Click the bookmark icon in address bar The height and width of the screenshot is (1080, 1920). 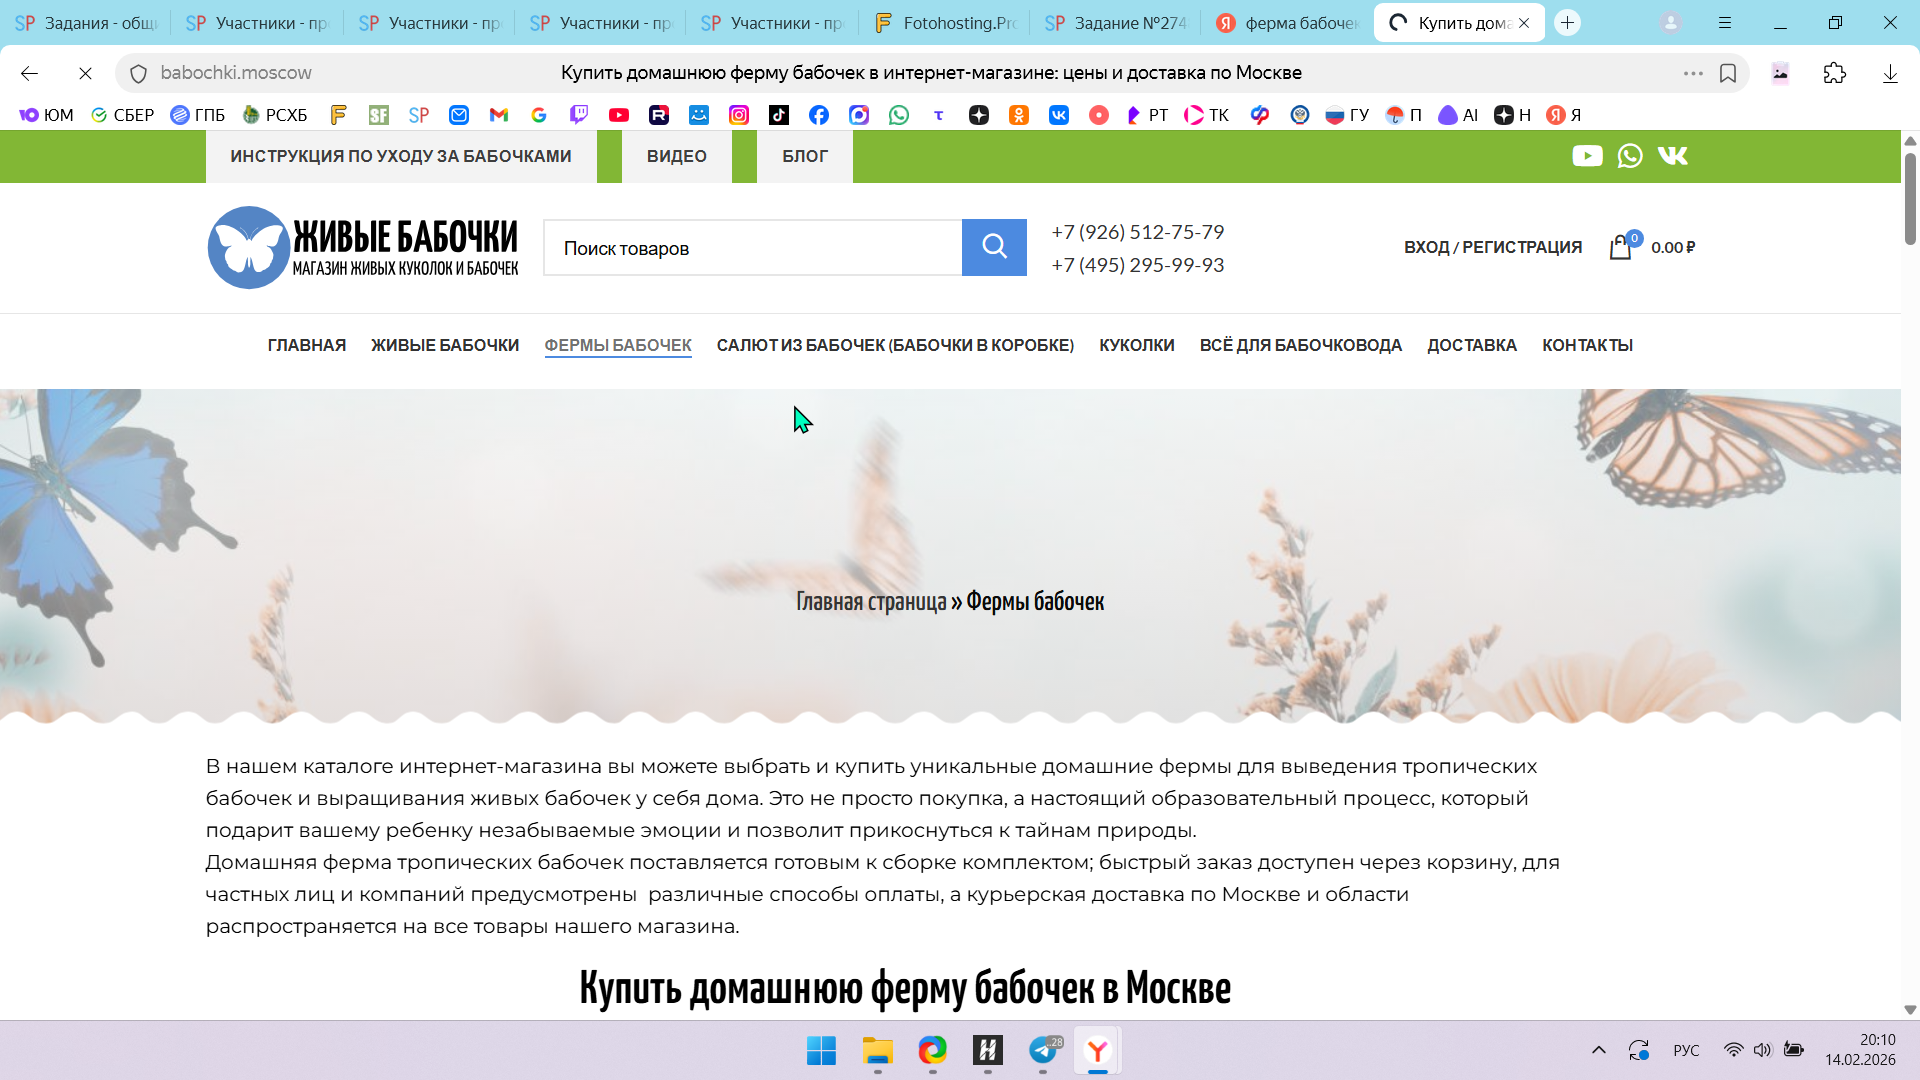tap(1728, 73)
